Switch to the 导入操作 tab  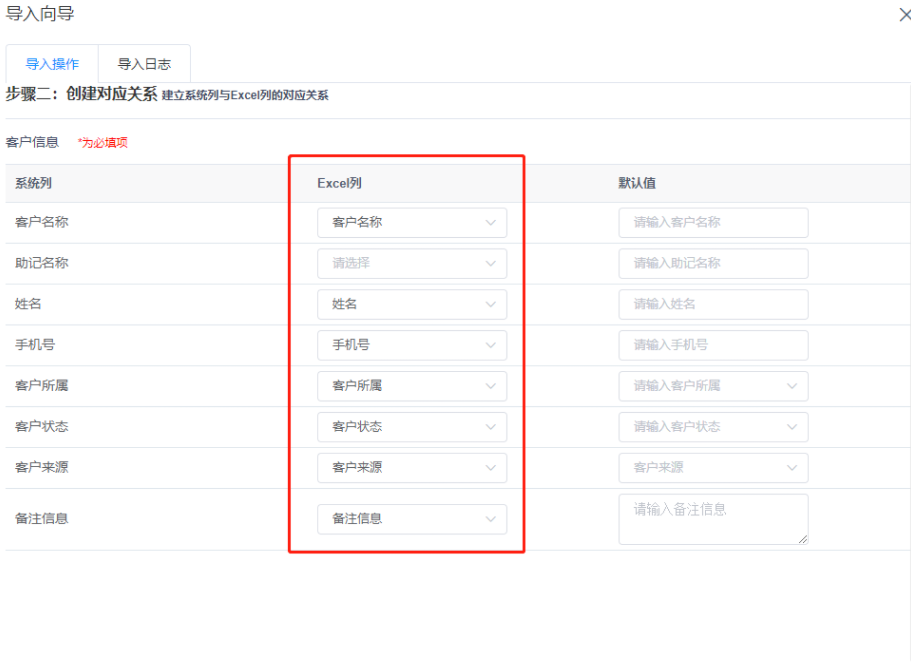52,63
